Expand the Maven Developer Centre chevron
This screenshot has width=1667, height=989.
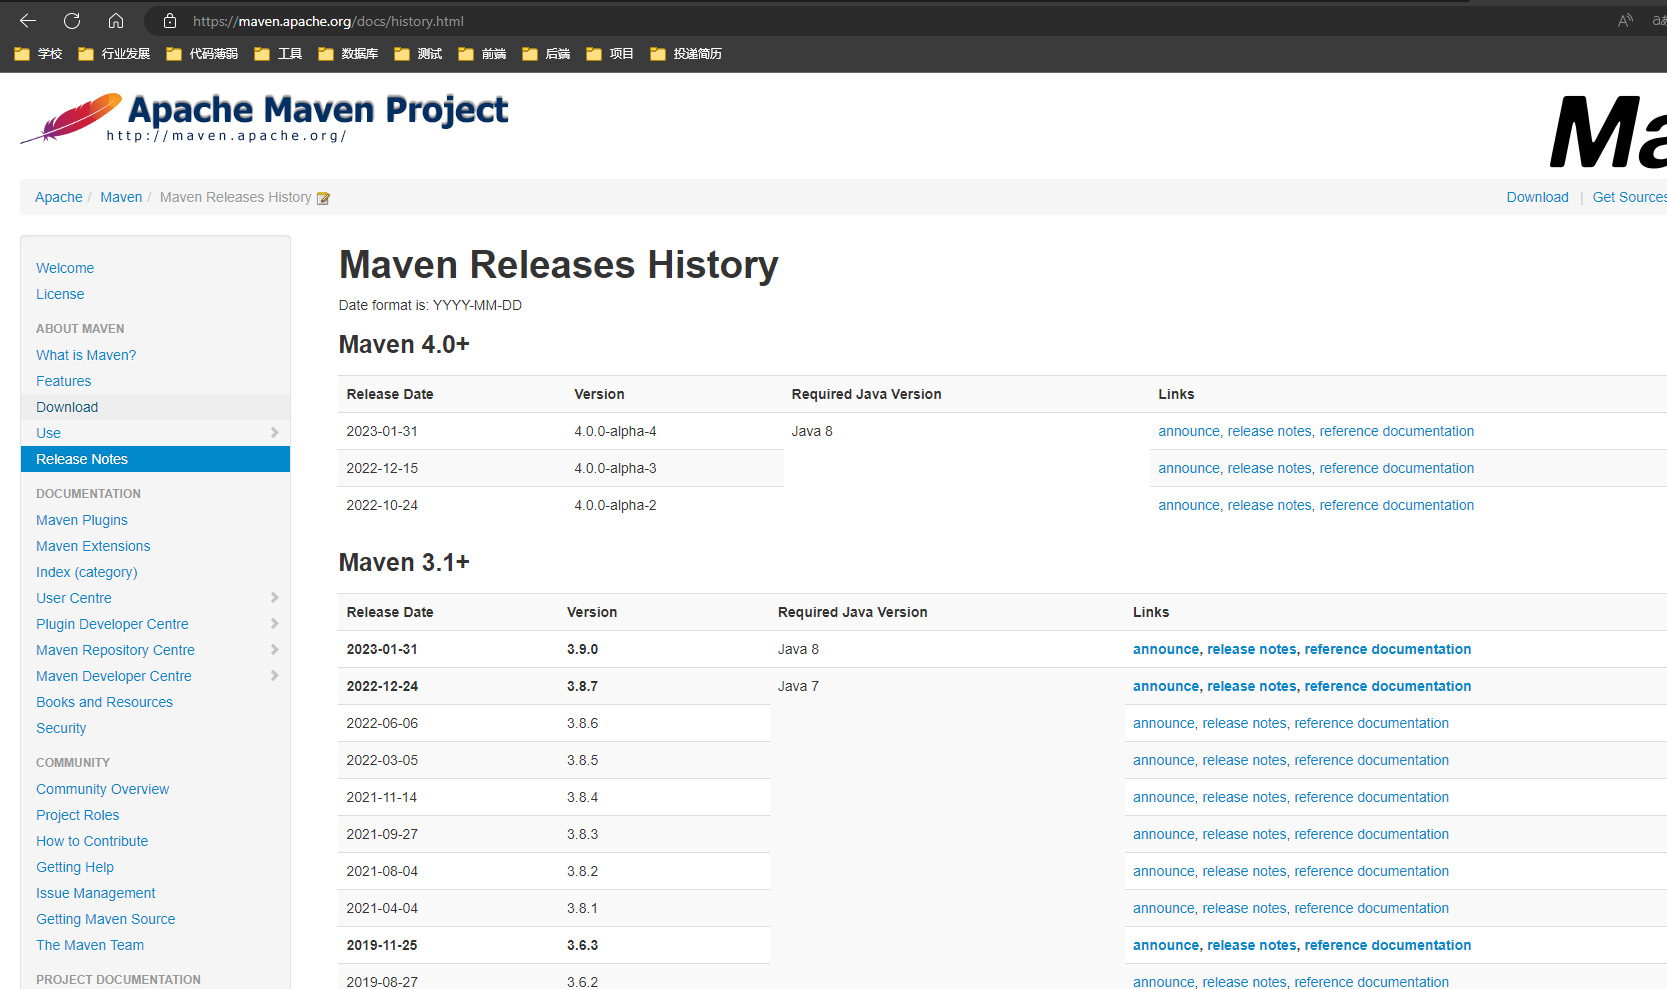click(x=274, y=675)
